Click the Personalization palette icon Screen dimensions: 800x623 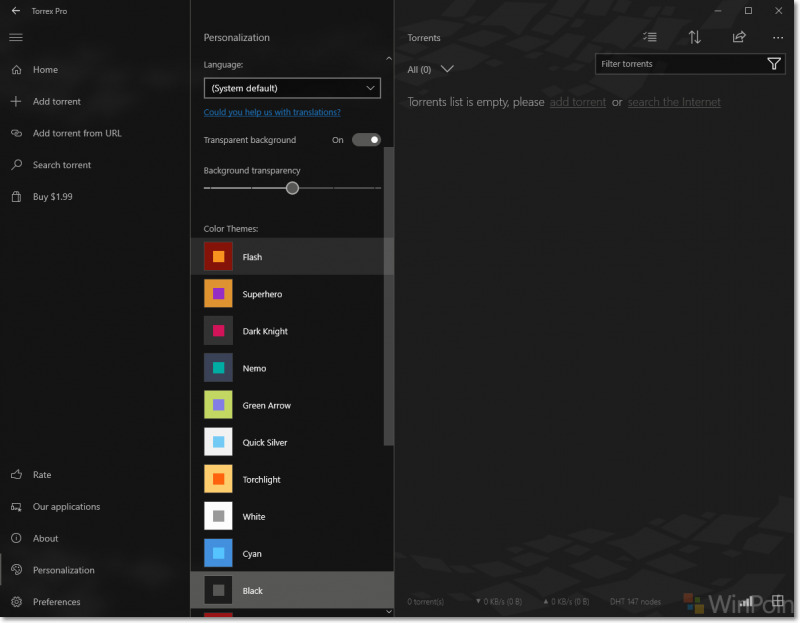pyautogui.click(x=16, y=570)
